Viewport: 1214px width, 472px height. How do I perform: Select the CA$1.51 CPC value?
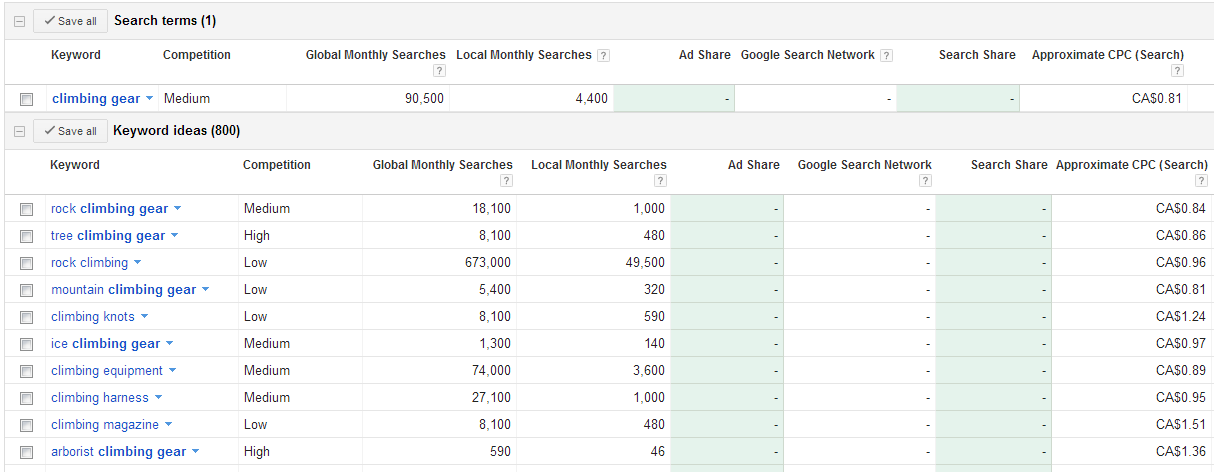point(1181,425)
